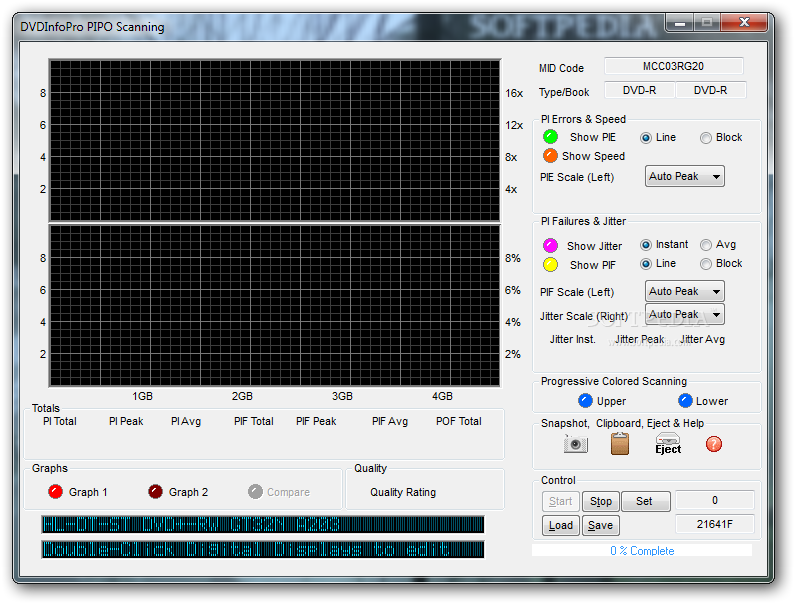Viewport: 795px width, 604px height.
Task: Click the field showing 21641F
Action: coord(714,524)
